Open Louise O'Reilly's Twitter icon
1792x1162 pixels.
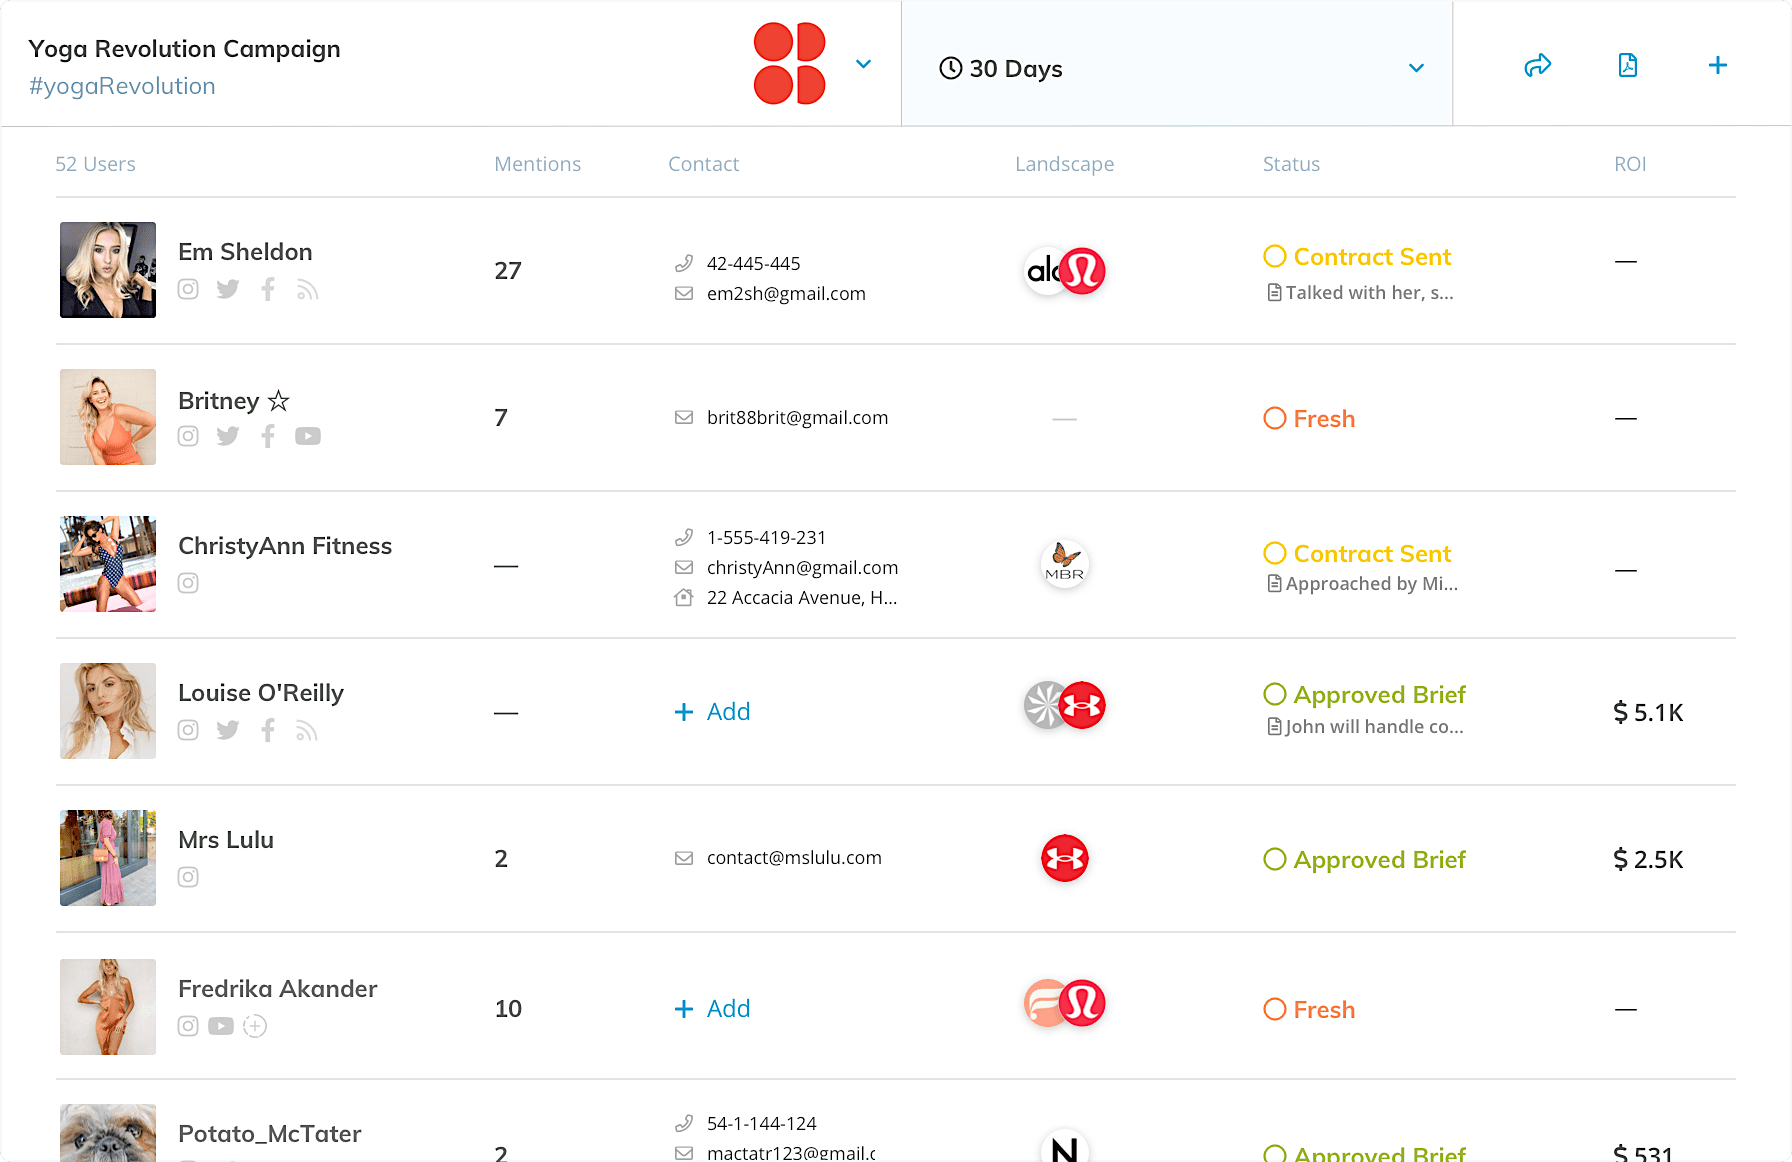tap(228, 730)
